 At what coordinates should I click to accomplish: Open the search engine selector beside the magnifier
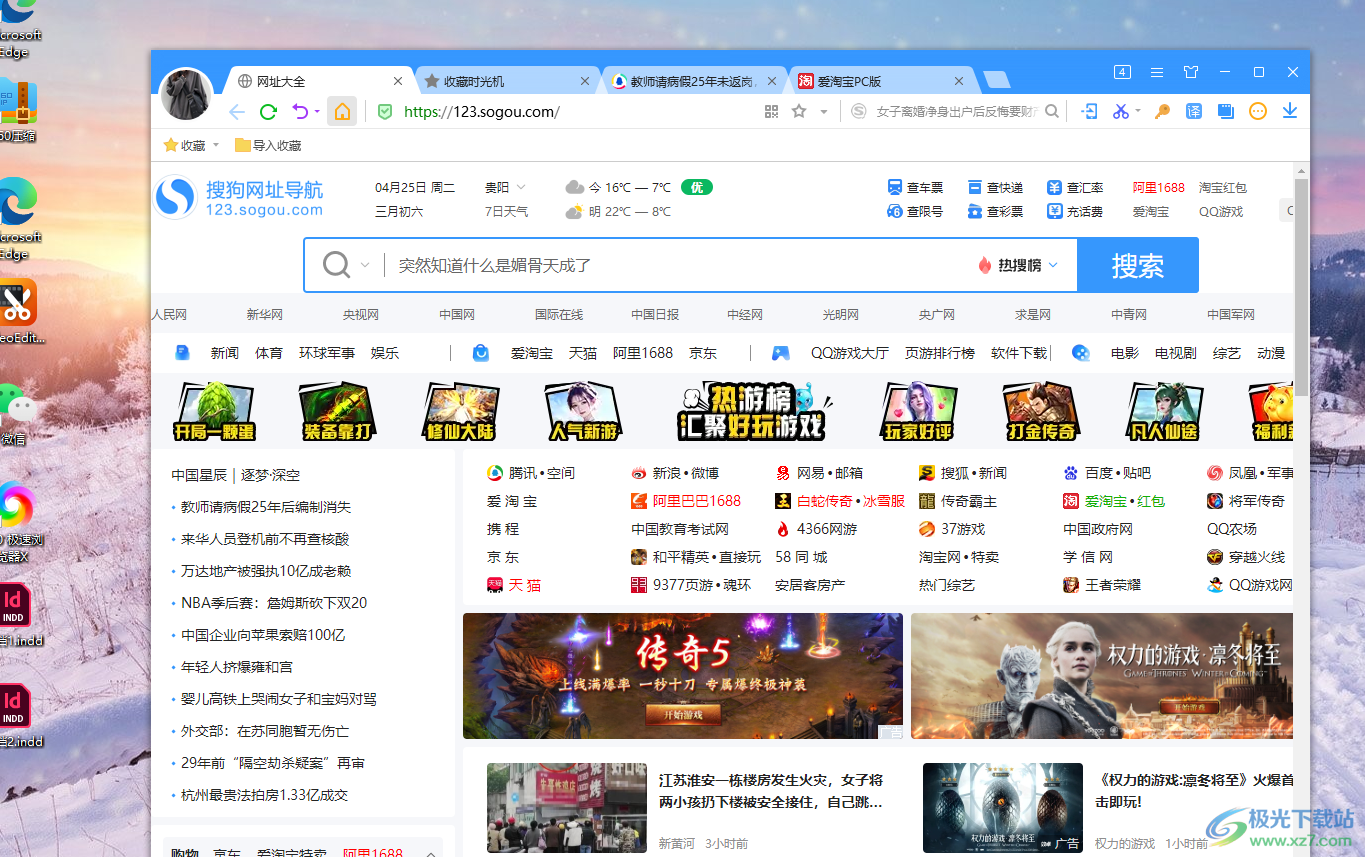365,265
